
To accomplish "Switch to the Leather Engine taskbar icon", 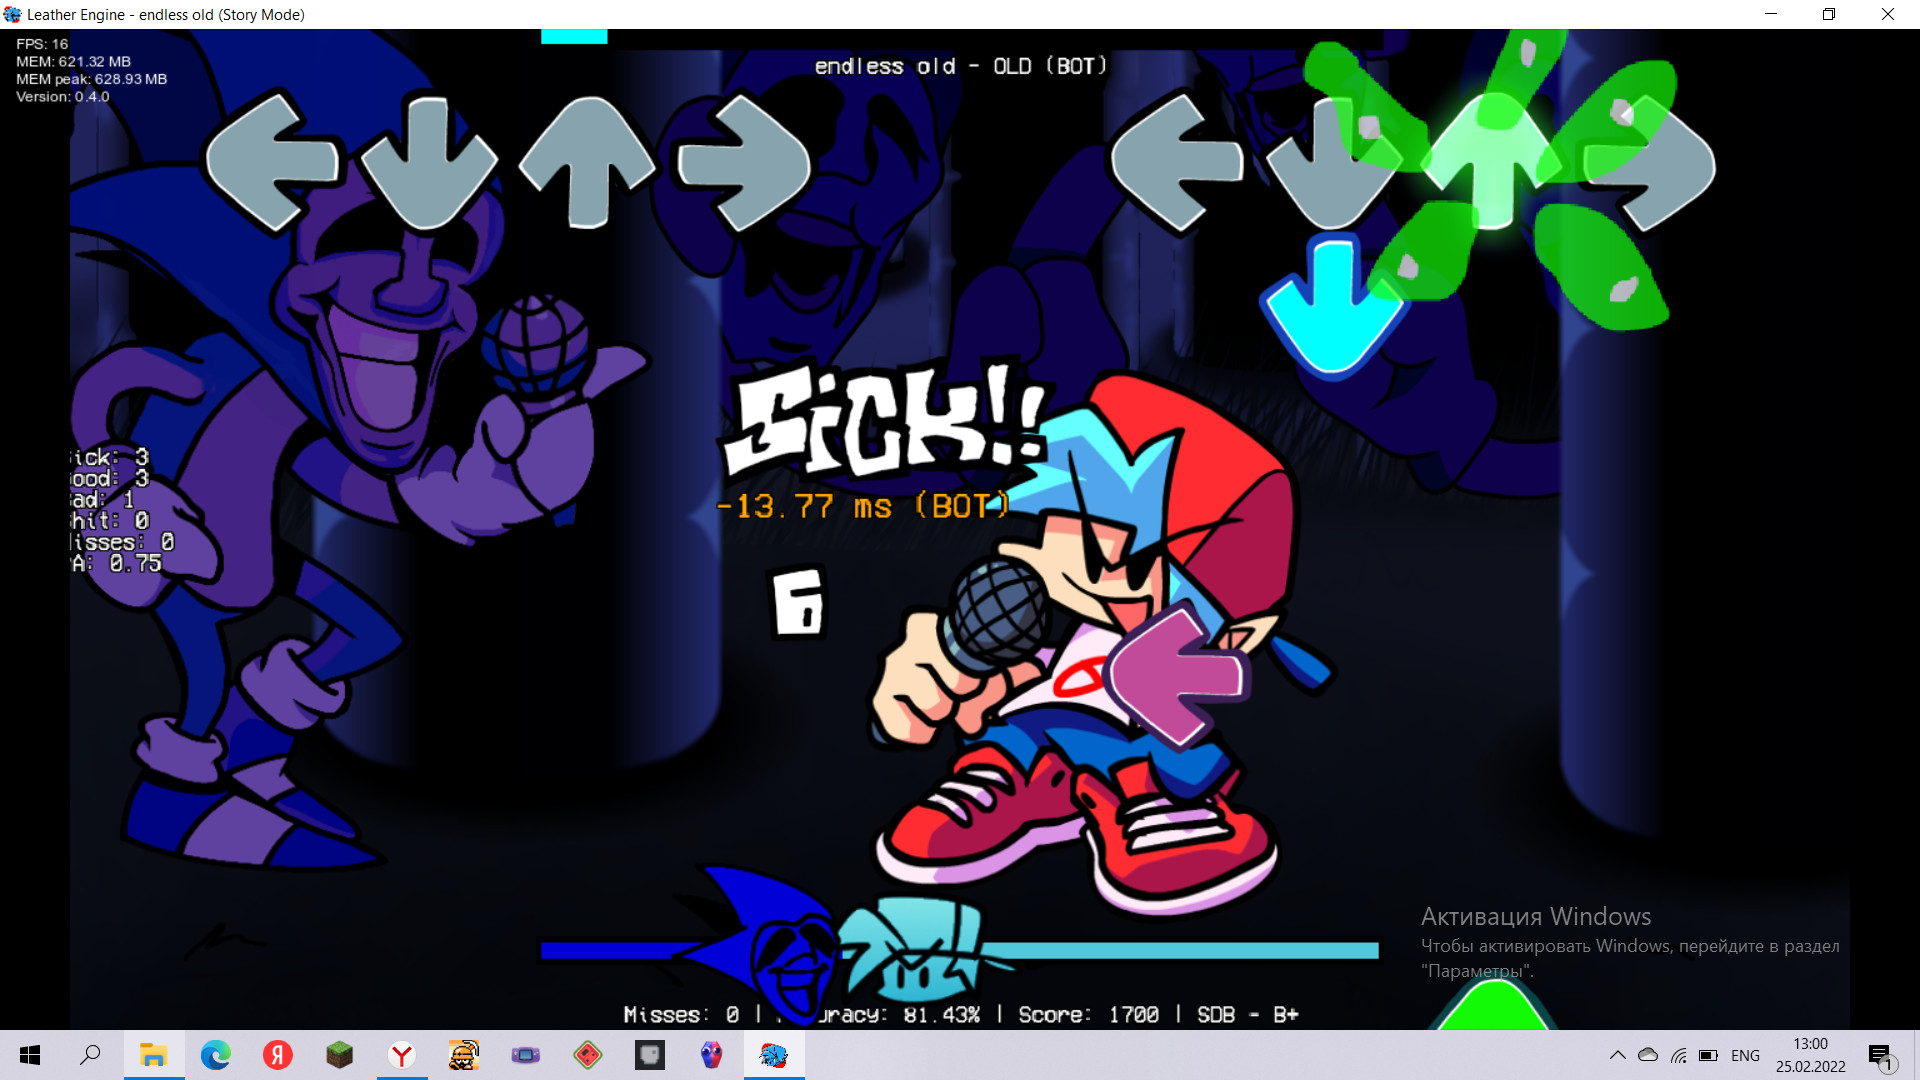I will tap(774, 1055).
